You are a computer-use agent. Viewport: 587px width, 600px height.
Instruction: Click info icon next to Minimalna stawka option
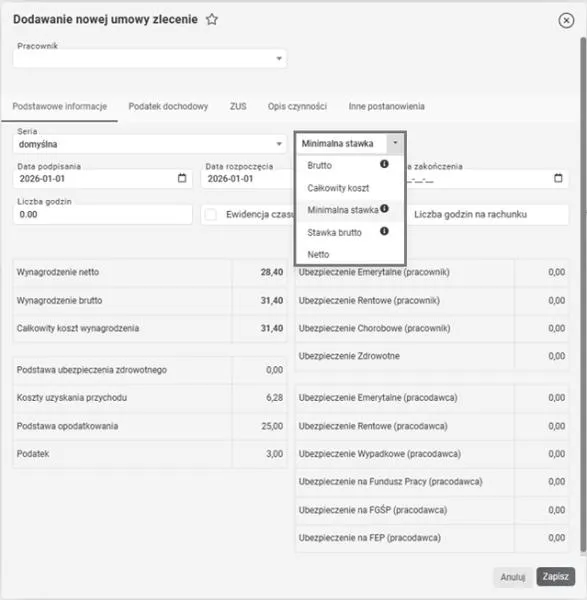(x=384, y=209)
